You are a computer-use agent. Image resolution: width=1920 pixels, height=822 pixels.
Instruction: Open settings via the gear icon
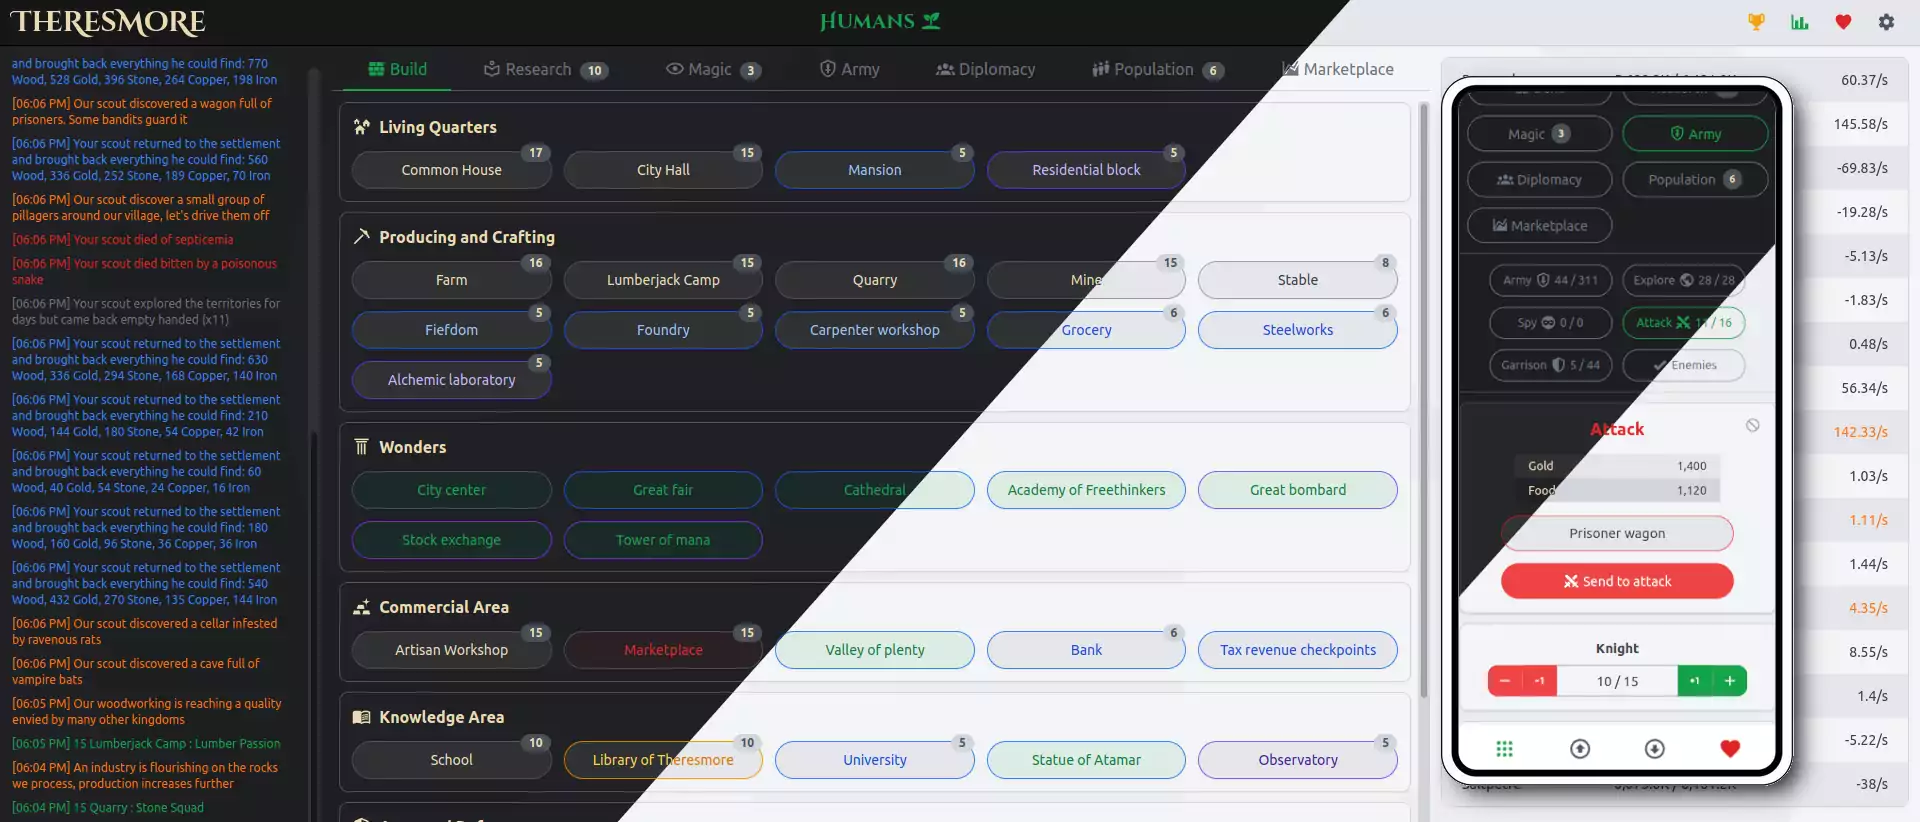[1886, 22]
